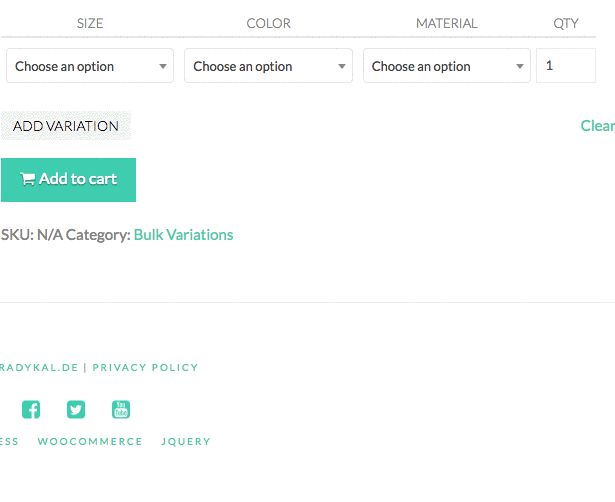This screenshot has height=502, width=615.
Task: Follow the jQuery footer link
Action: pos(186,442)
